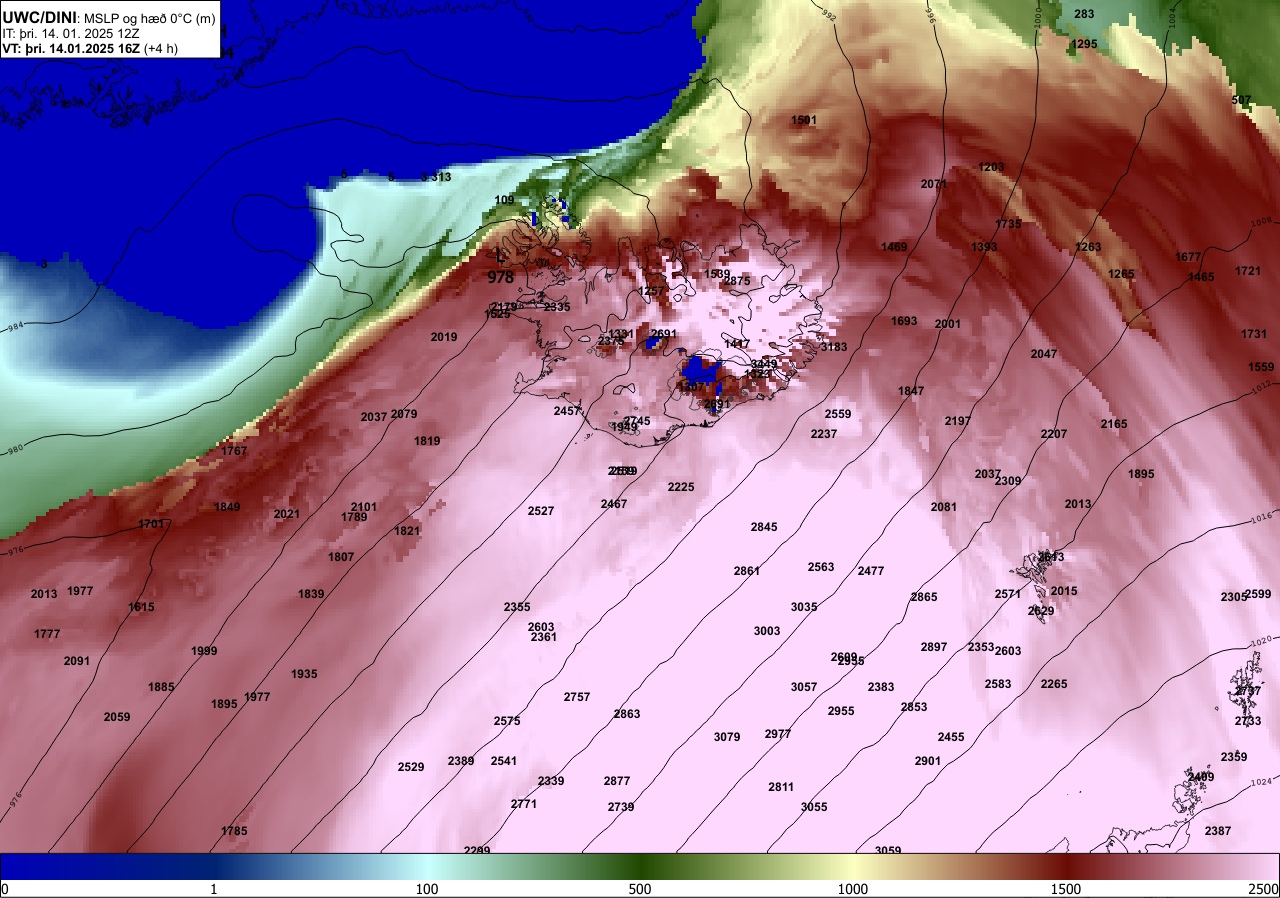Click the height value 2071
The image size is (1280, 898).
coord(934,184)
